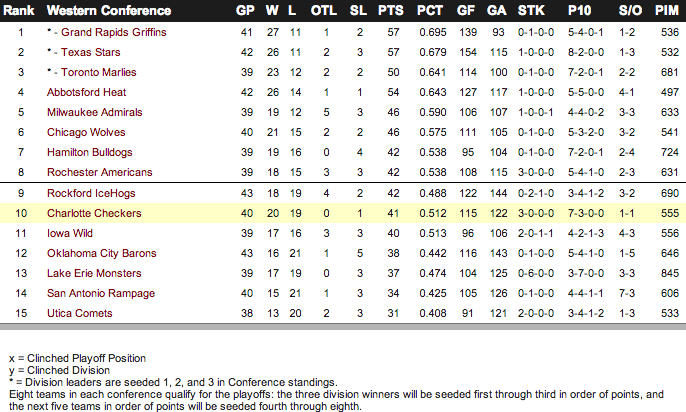Click the PCT column header
This screenshot has height=412, width=686.
(x=430, y=10)
